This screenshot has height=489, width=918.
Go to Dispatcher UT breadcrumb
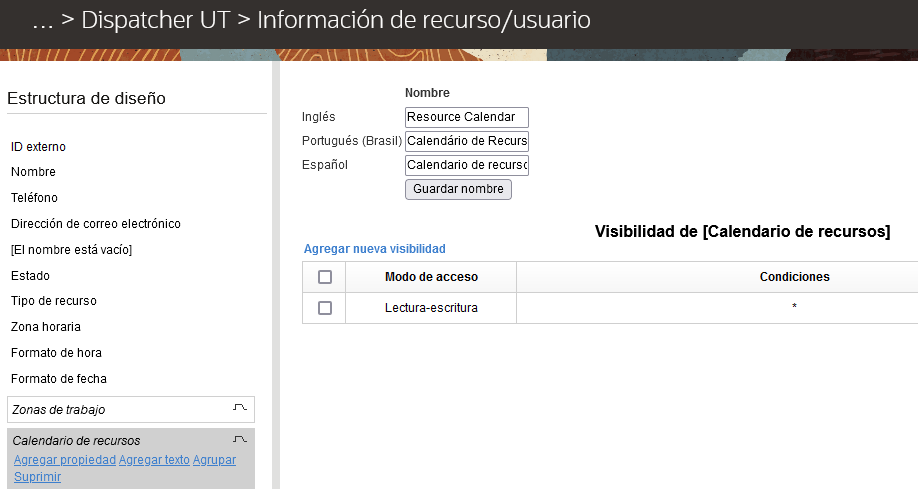[156, 20]
